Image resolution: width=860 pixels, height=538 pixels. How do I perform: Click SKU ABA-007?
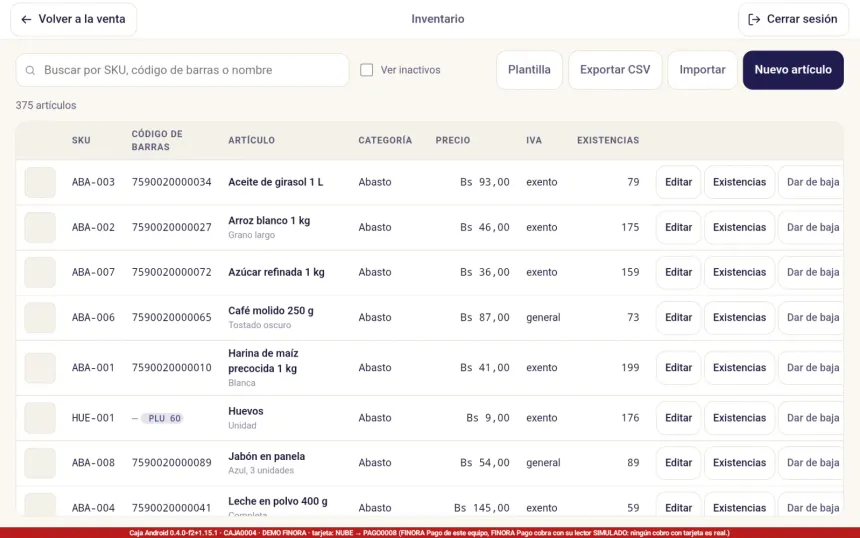click(93, 272)
